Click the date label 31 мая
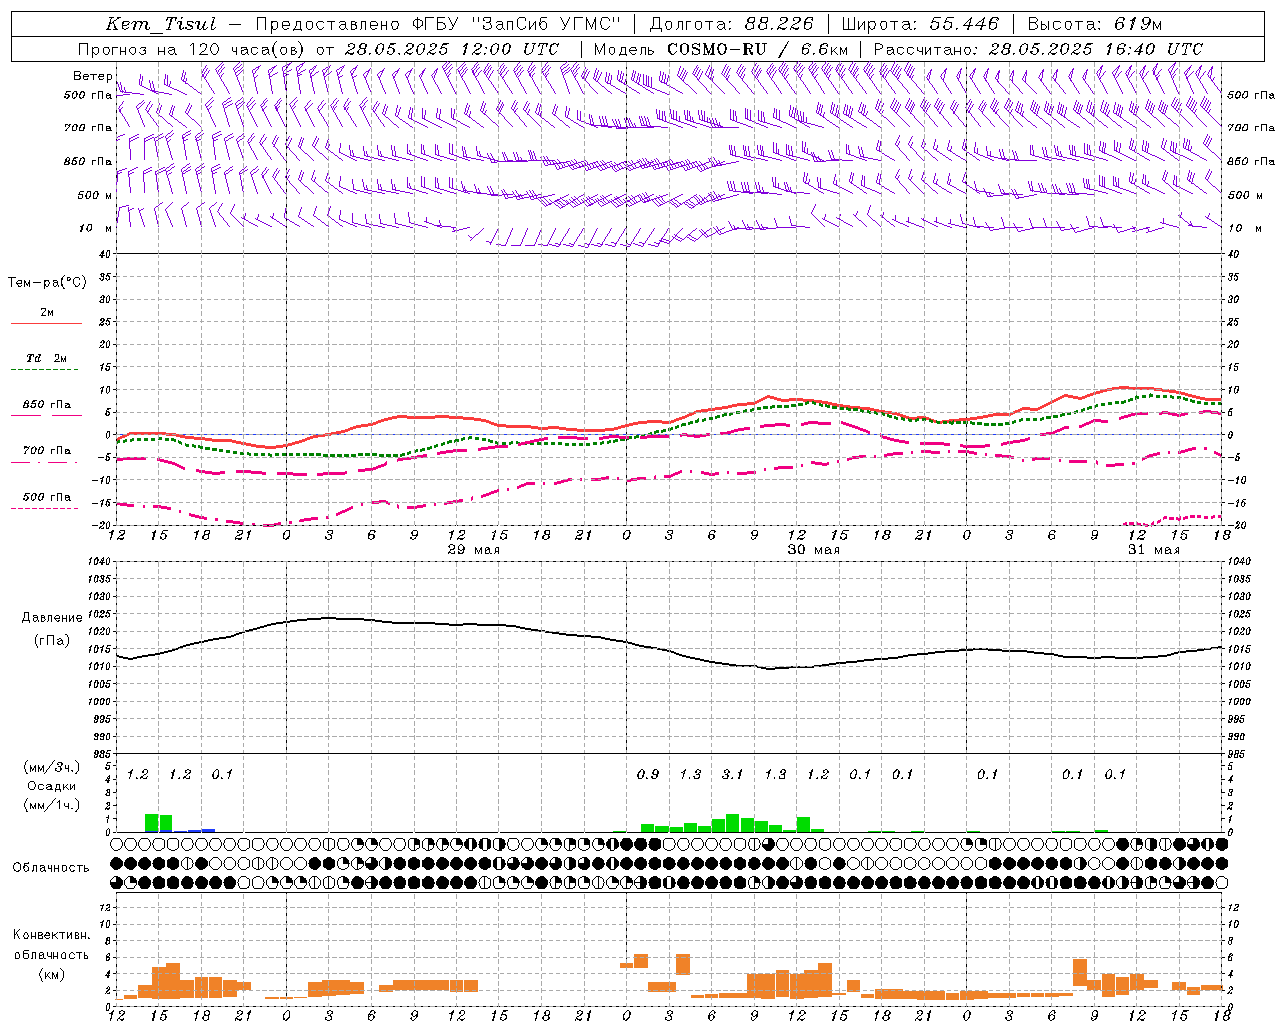The height and width of the screenshot is (1024, 1280). pos(1153,550)
